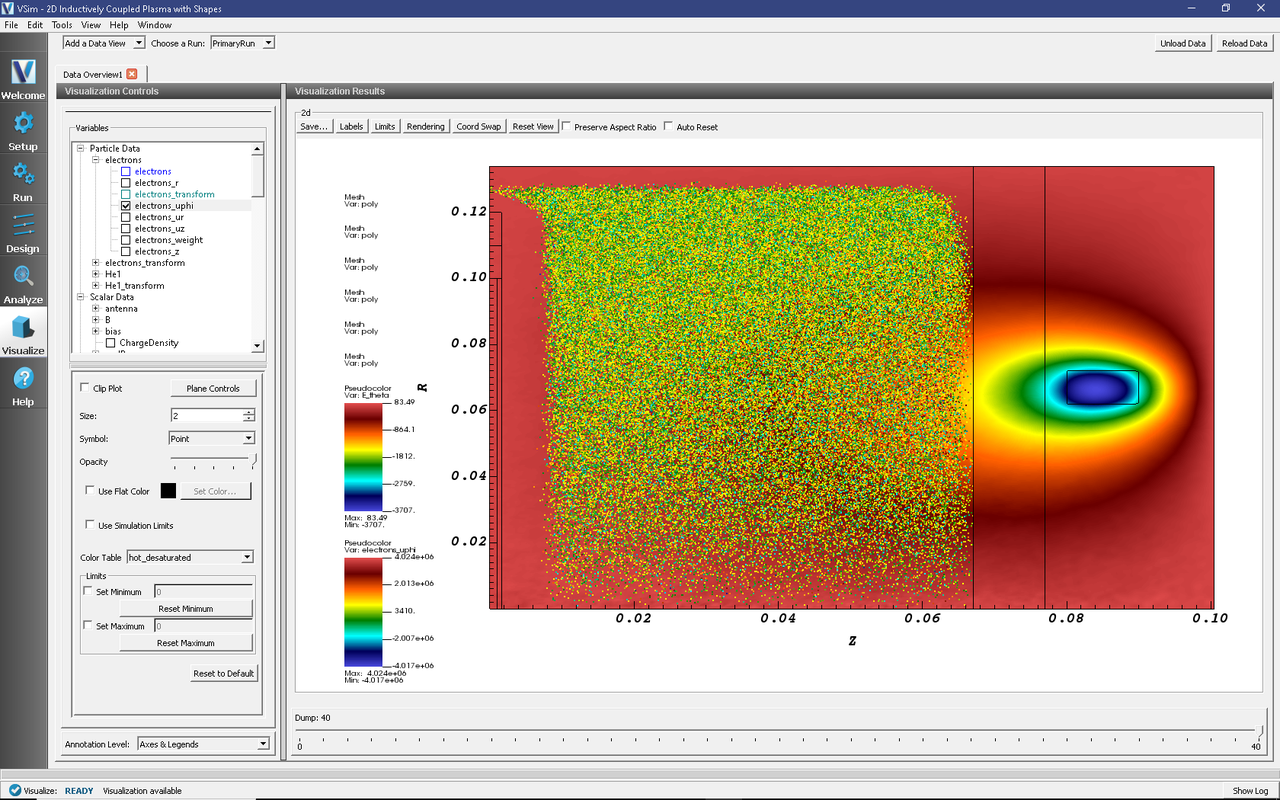Open the Symbol Point dropdown
Viewport: 1280px width, 800px height.
tap(211, 438)
